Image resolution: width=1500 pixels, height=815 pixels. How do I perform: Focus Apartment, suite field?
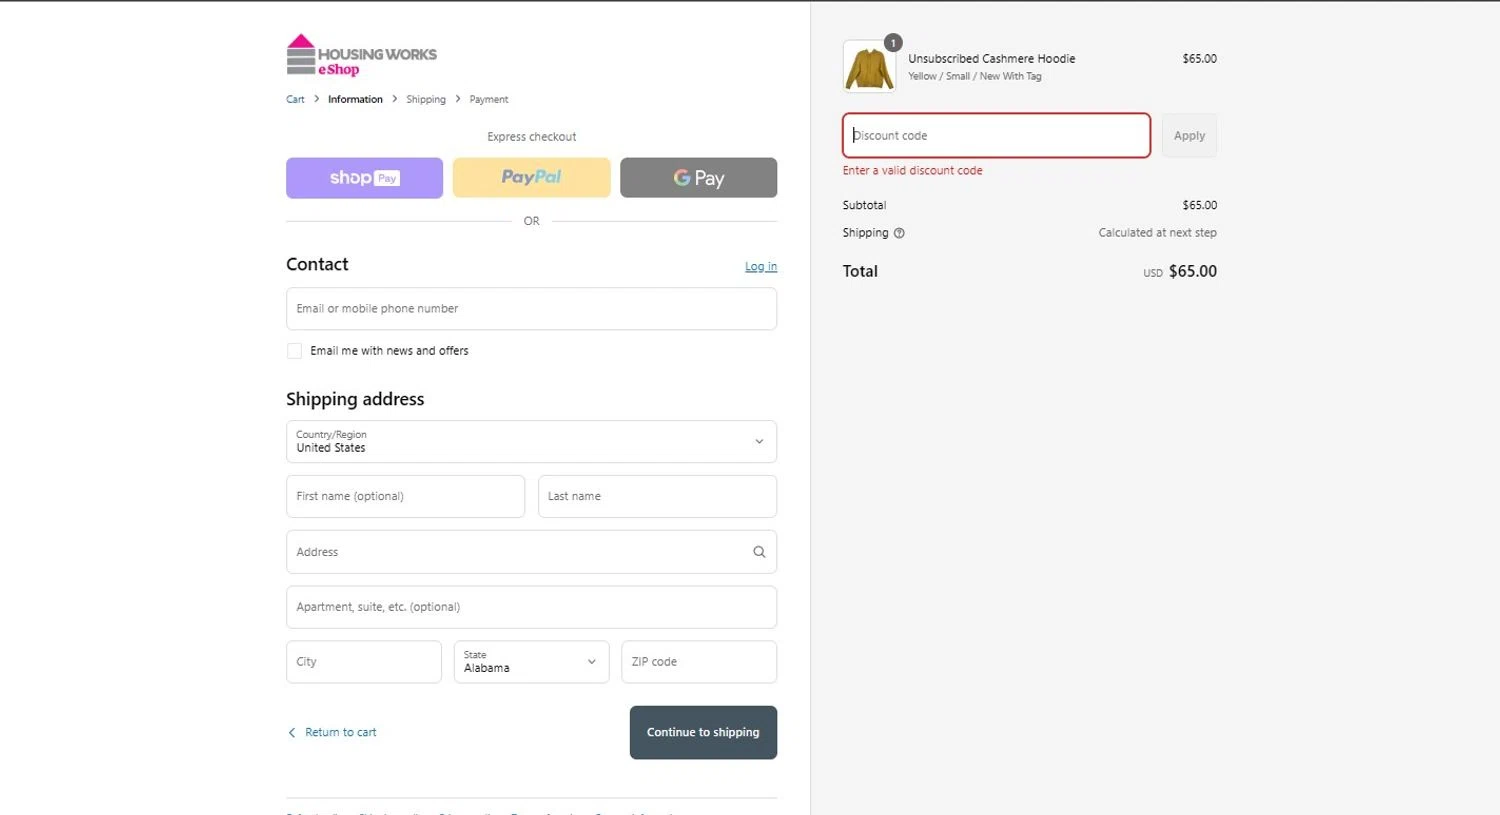pos(531,607)
